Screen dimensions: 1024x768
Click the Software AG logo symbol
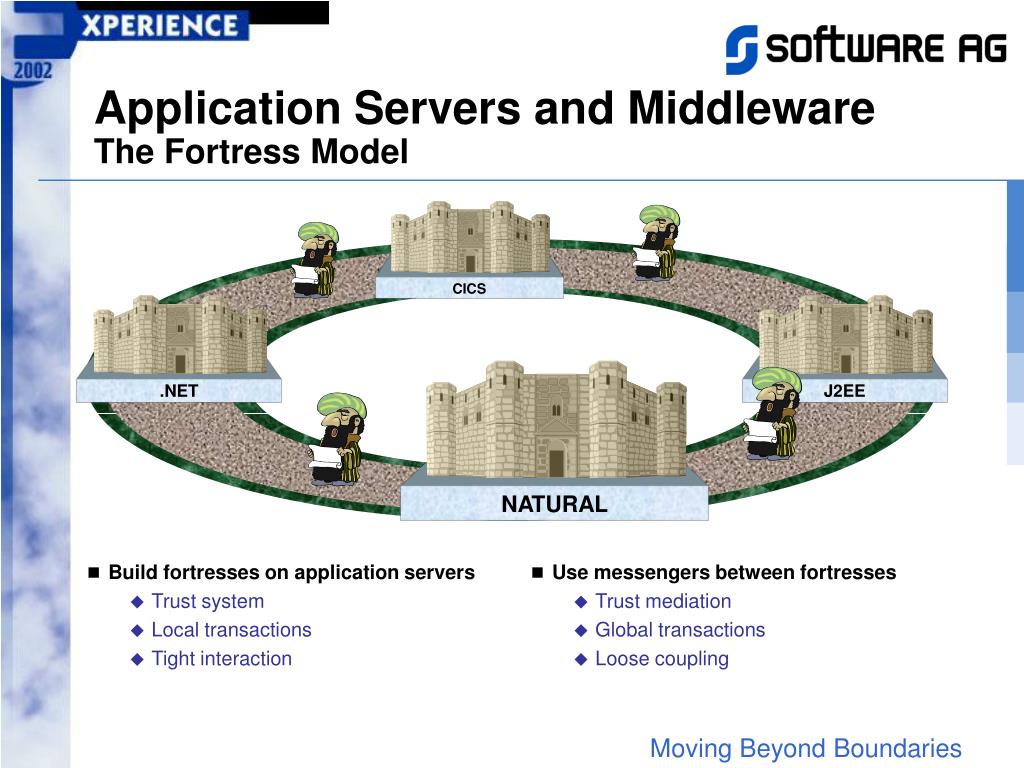(741, 49)
